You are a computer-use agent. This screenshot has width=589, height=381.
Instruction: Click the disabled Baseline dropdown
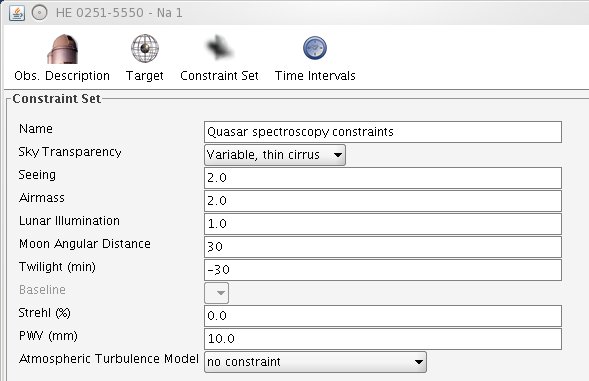(216, 293)
